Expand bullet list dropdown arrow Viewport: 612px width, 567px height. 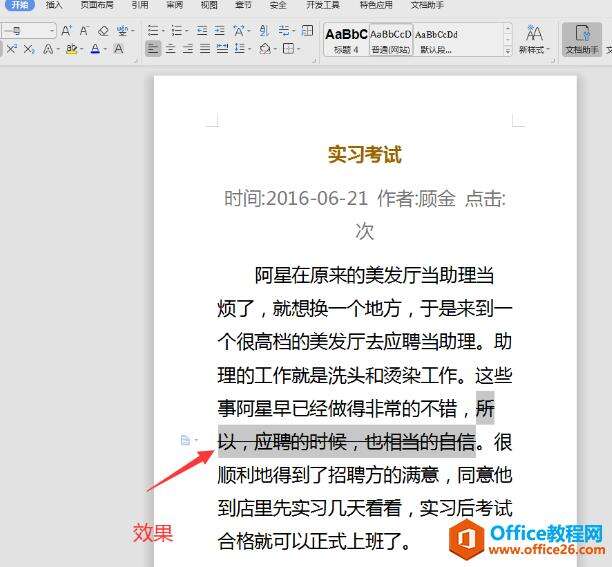coord(163,30)
